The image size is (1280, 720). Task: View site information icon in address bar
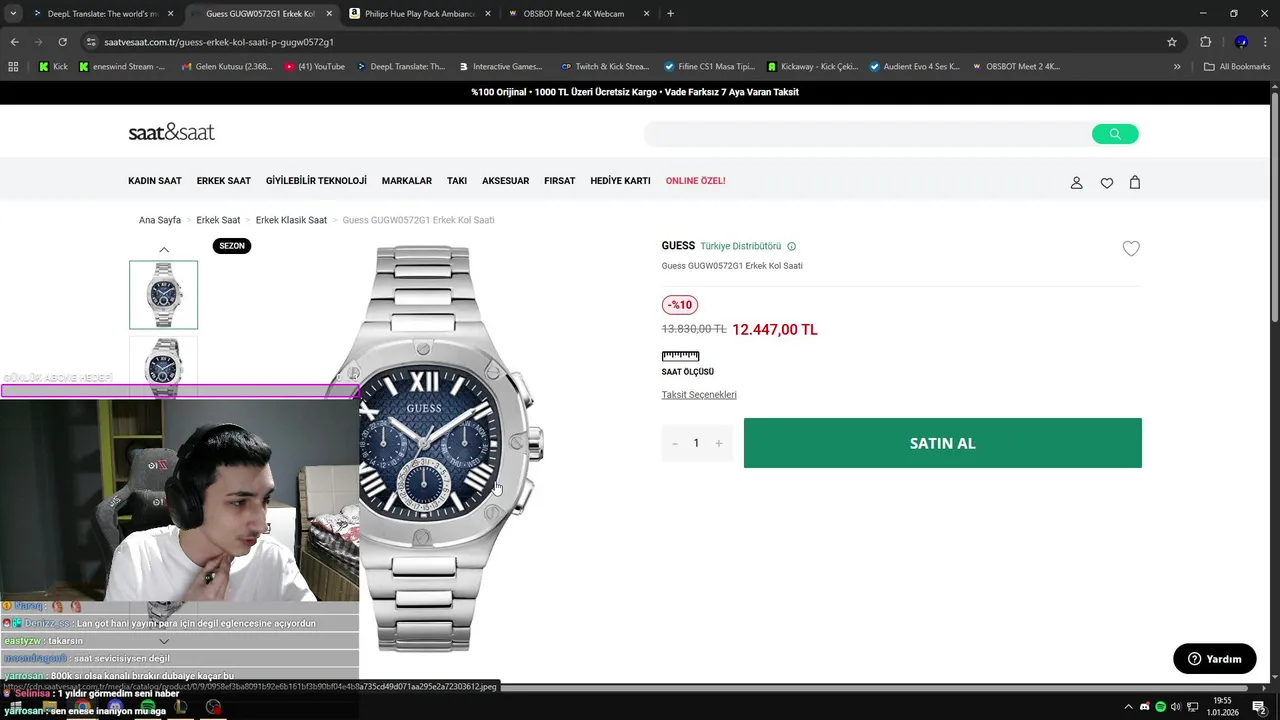[91, 42]
